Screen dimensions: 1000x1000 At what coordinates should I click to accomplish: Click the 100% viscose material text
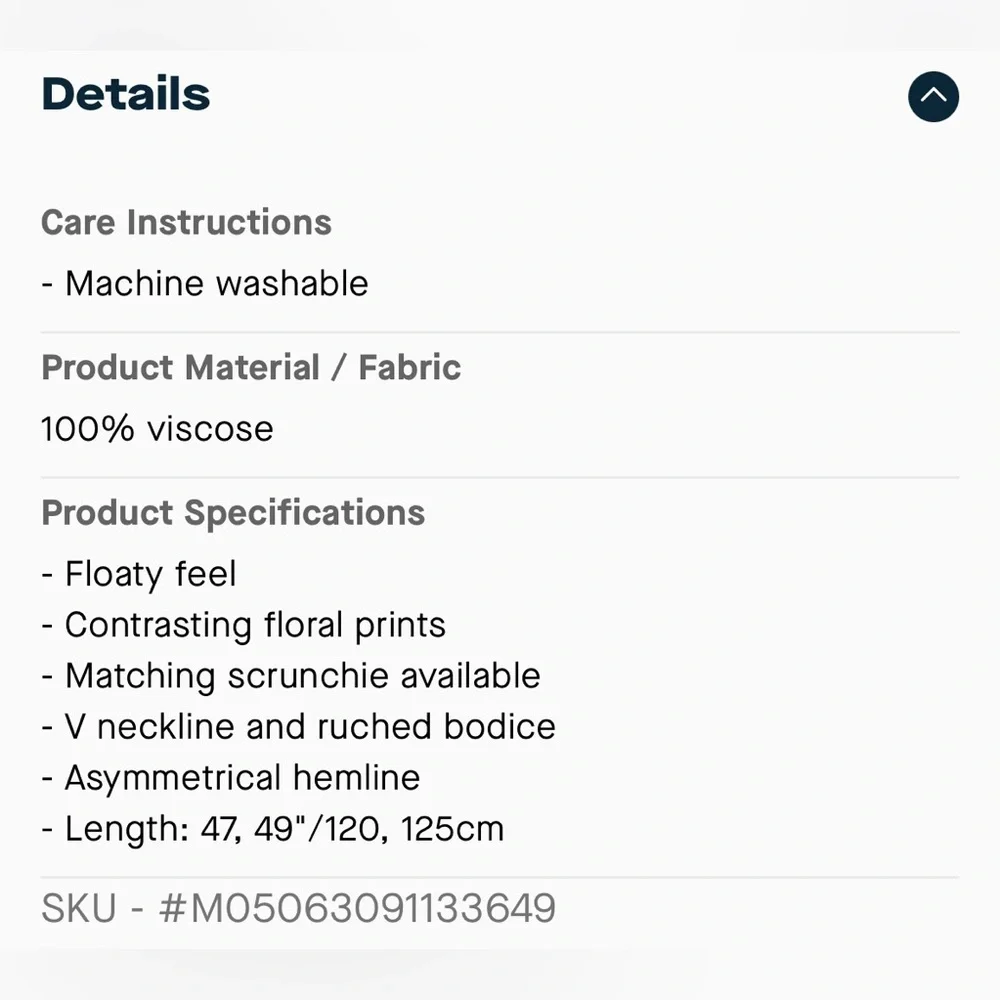coord(157,429)
